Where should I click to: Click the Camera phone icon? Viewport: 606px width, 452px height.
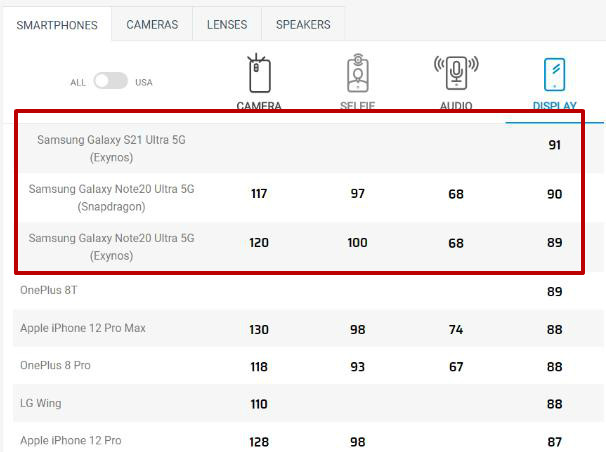(259, 73)
